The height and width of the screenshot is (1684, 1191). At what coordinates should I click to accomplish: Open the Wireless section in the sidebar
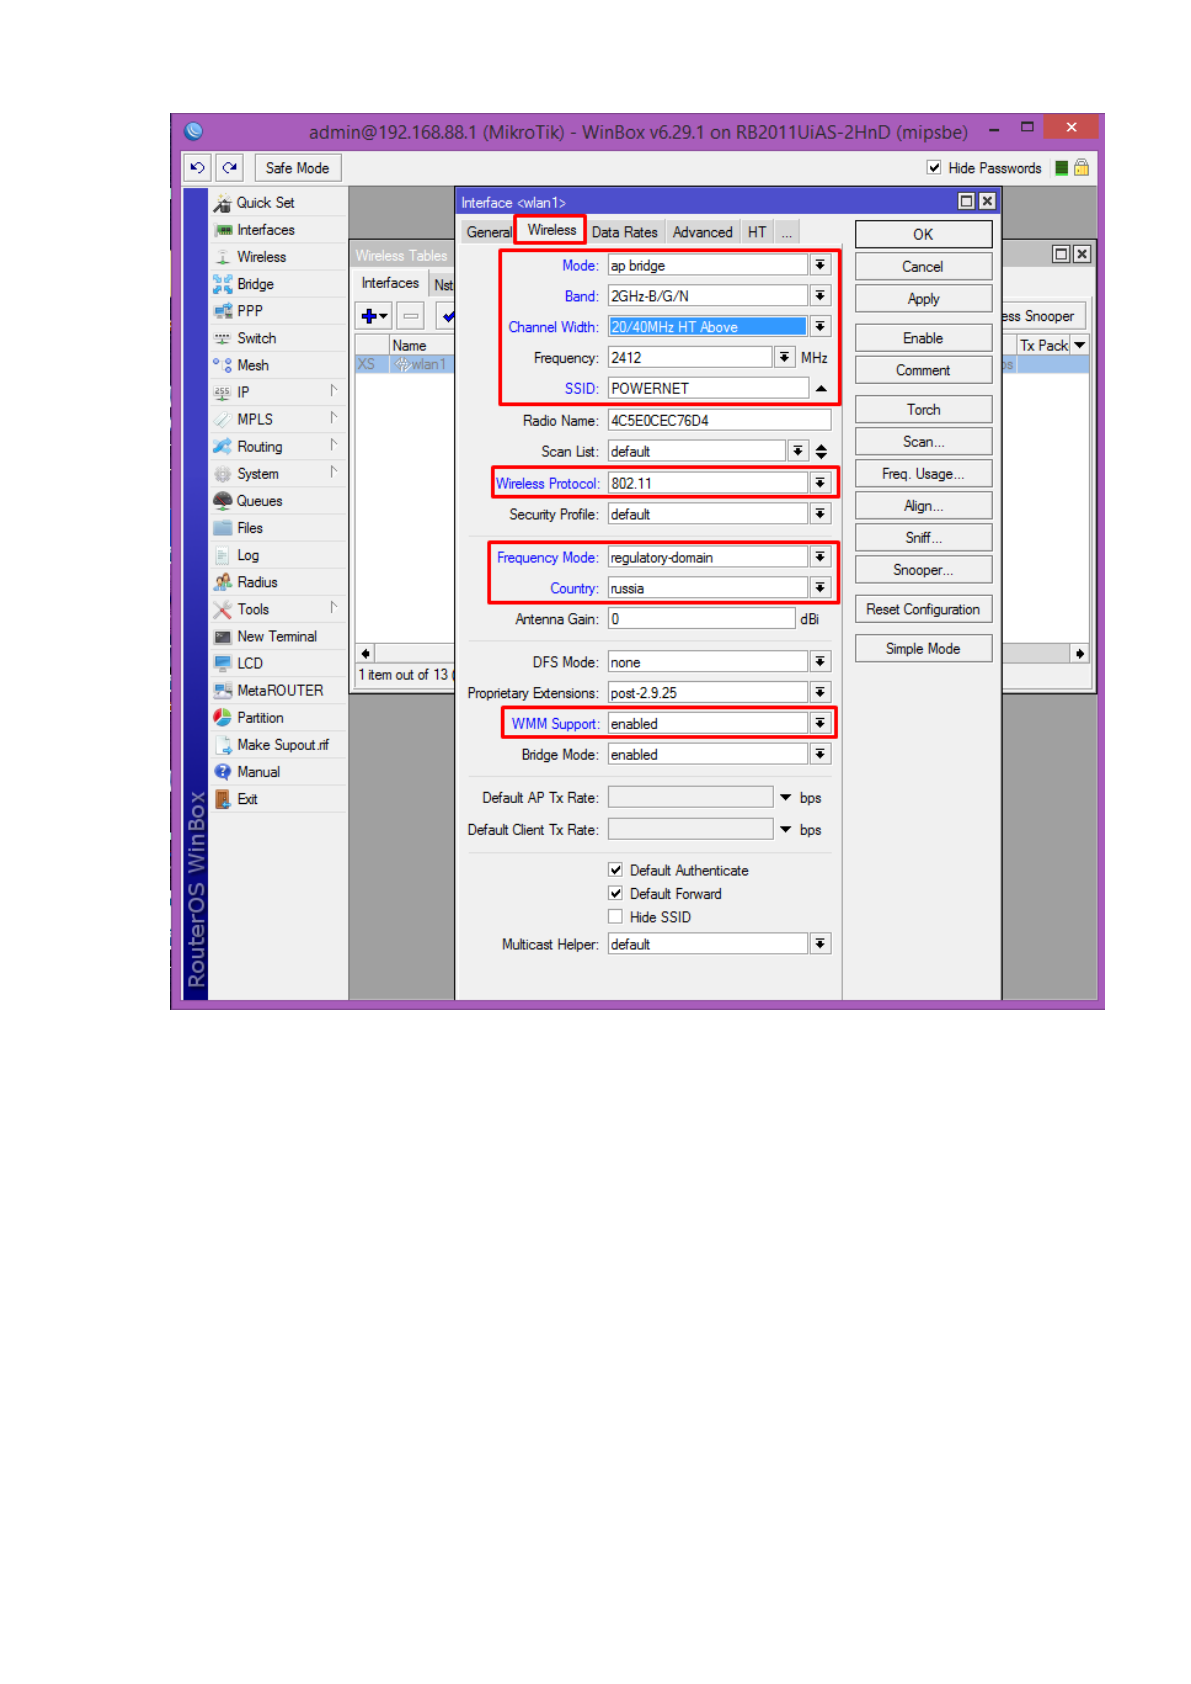(261, 257)
